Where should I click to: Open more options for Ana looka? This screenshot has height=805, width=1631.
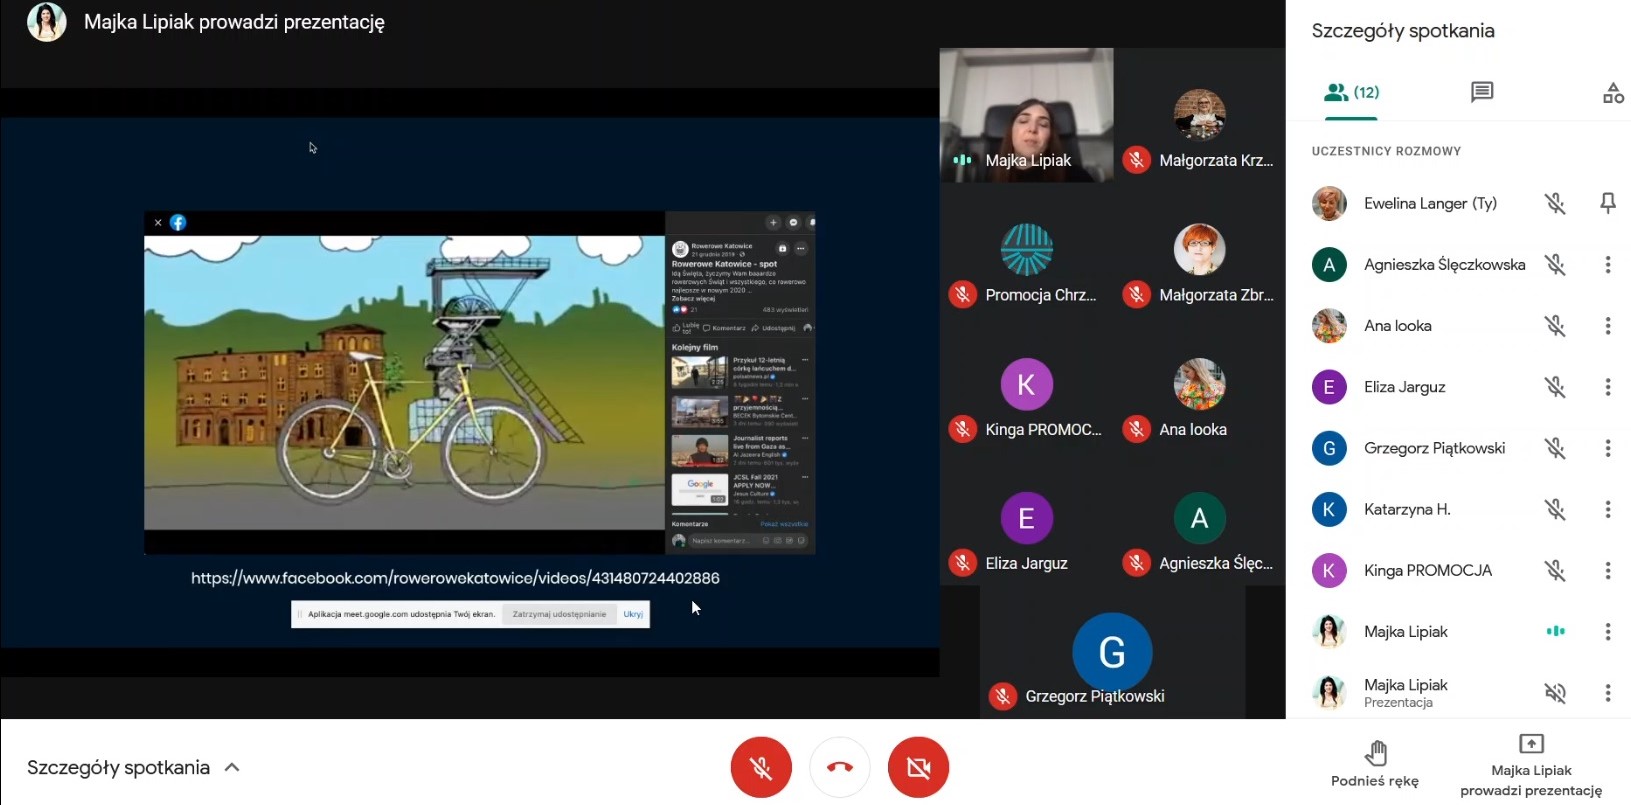pos(1608,325)
